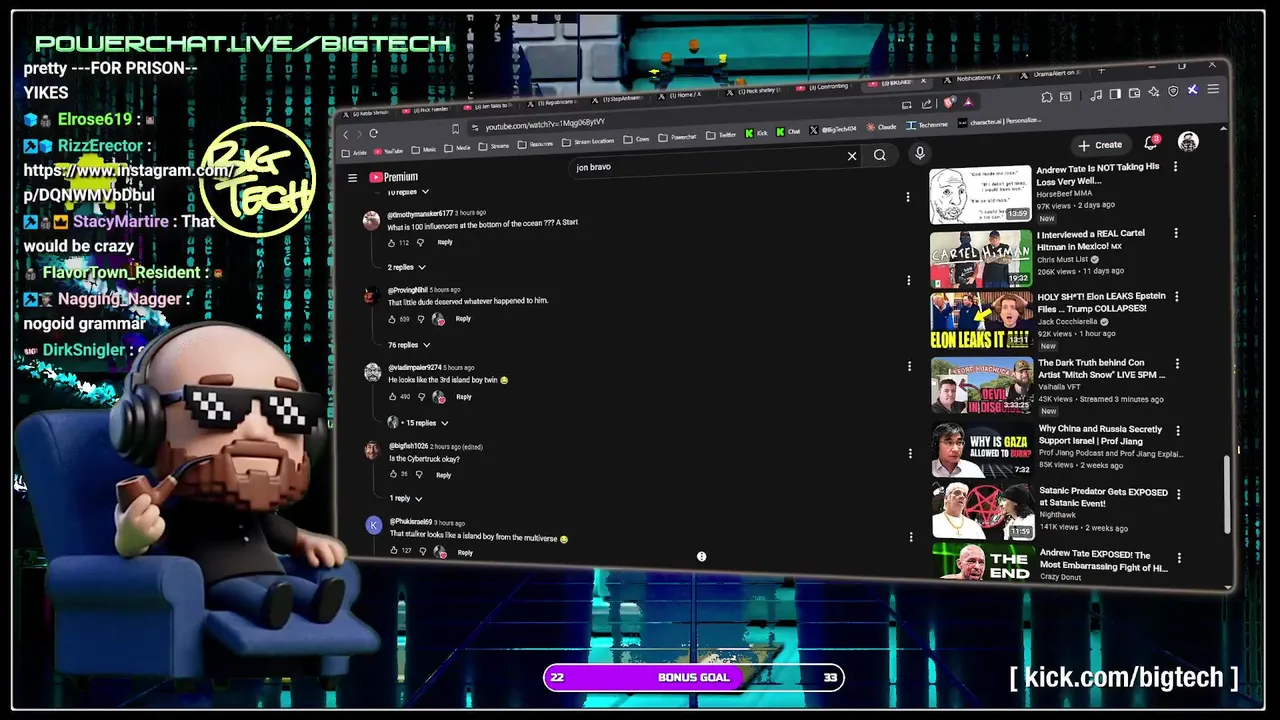The width and height of the screenshot is (1280, 720).
Task: Reply to the @ProvingNihil comment
Action: [x=463, y=319]
